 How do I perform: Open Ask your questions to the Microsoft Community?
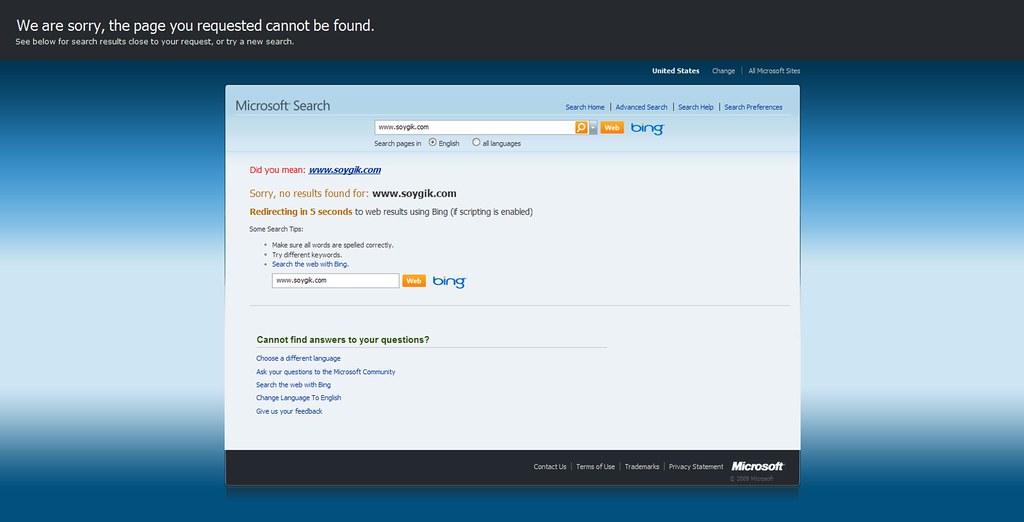[x=325, y=372]
